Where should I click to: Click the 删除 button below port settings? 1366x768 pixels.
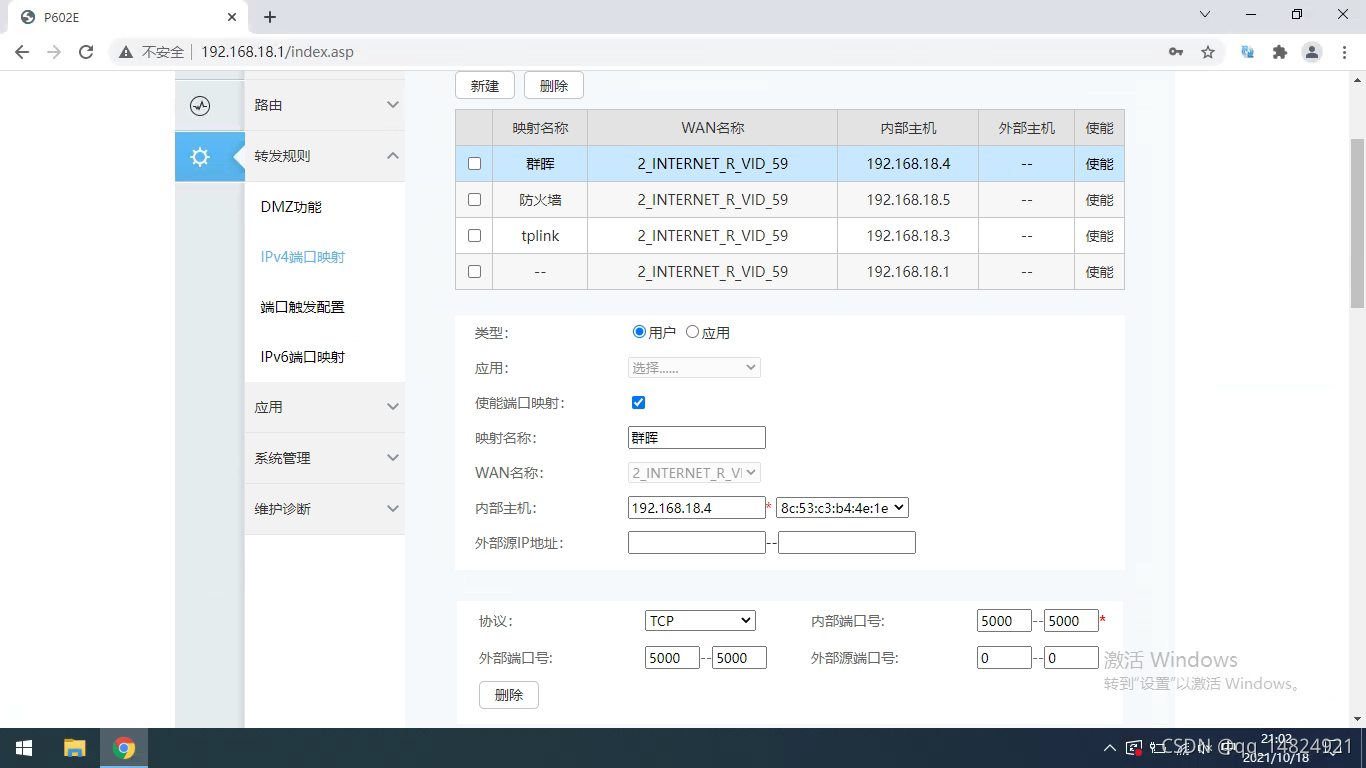click(509, 695)
